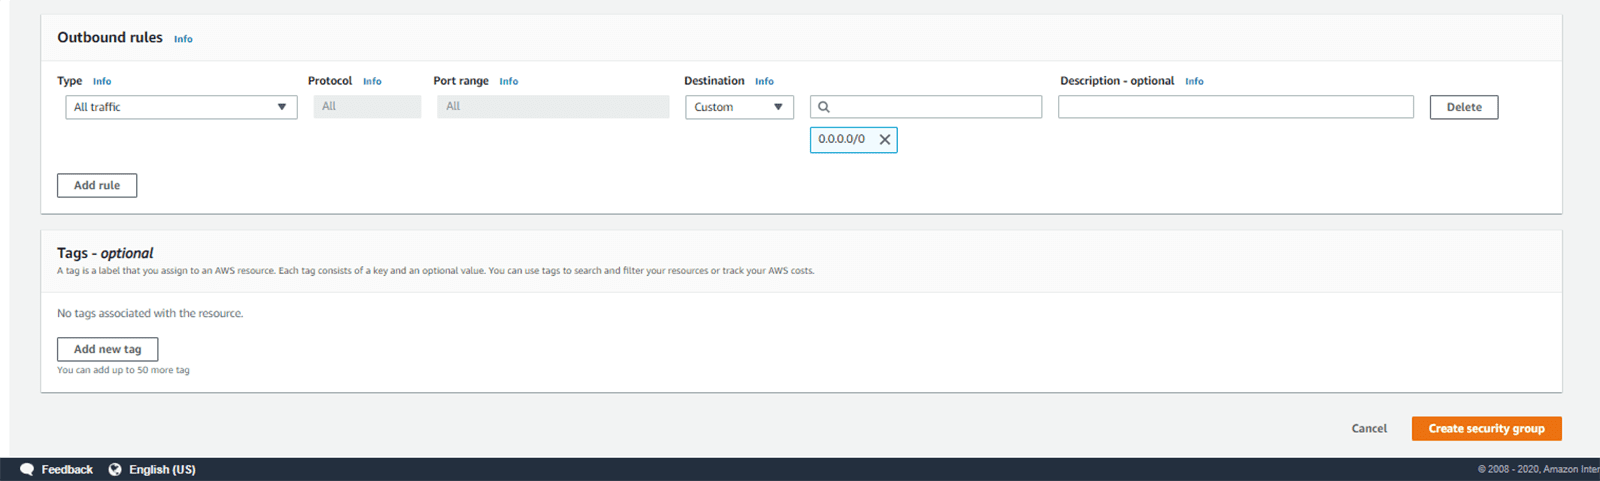This screenshot has height=481, width=1600.
Task: Select English (US) language option
Action: click(162, 469)
